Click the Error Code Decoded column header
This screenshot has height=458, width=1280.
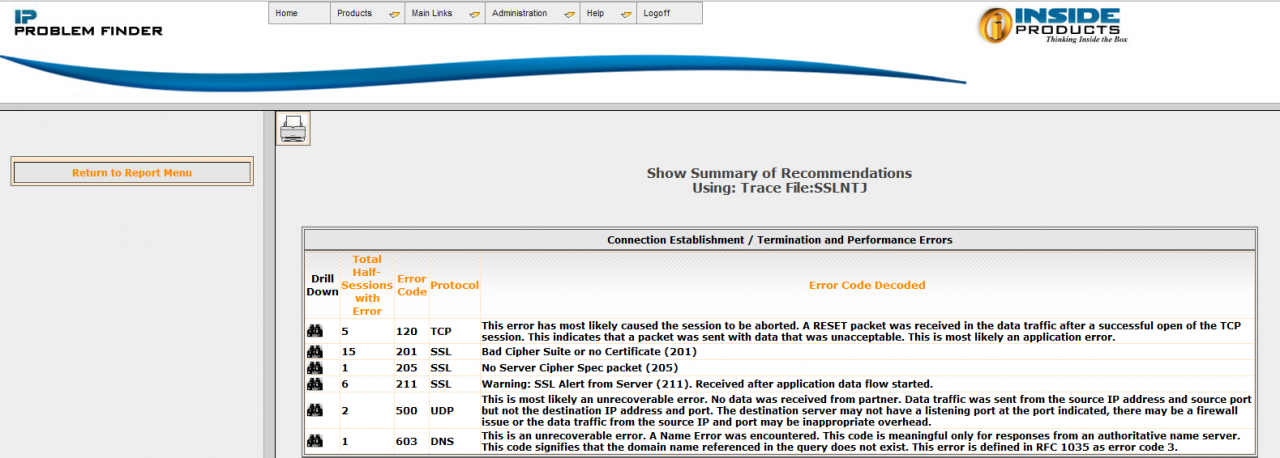(x=867, y=285)
